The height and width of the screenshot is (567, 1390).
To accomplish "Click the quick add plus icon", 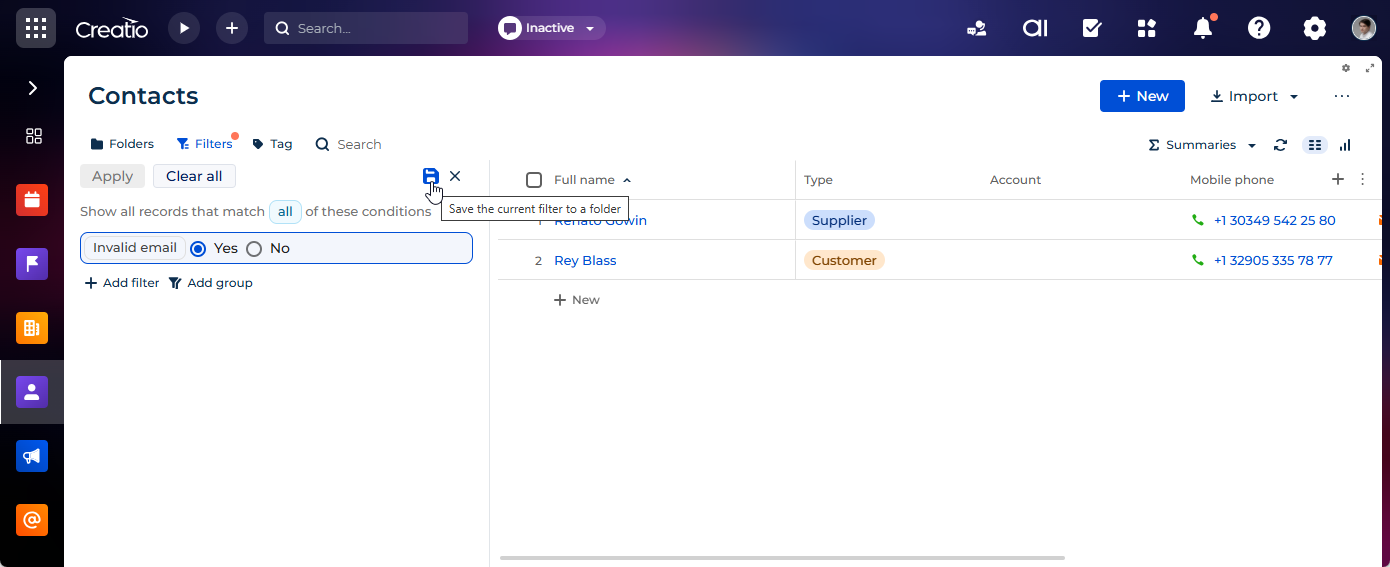I will coord(232,28).
